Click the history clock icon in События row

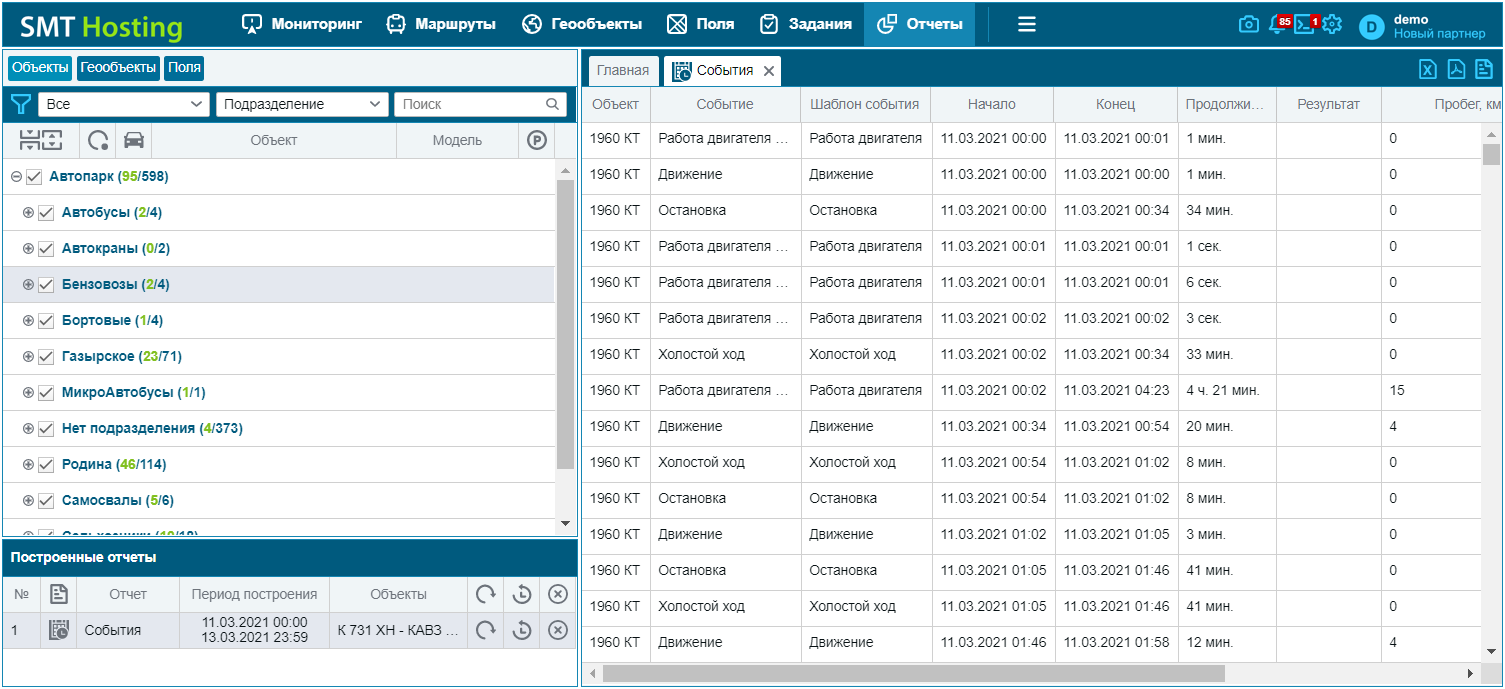pyautogui.click(x=521, y=630)
